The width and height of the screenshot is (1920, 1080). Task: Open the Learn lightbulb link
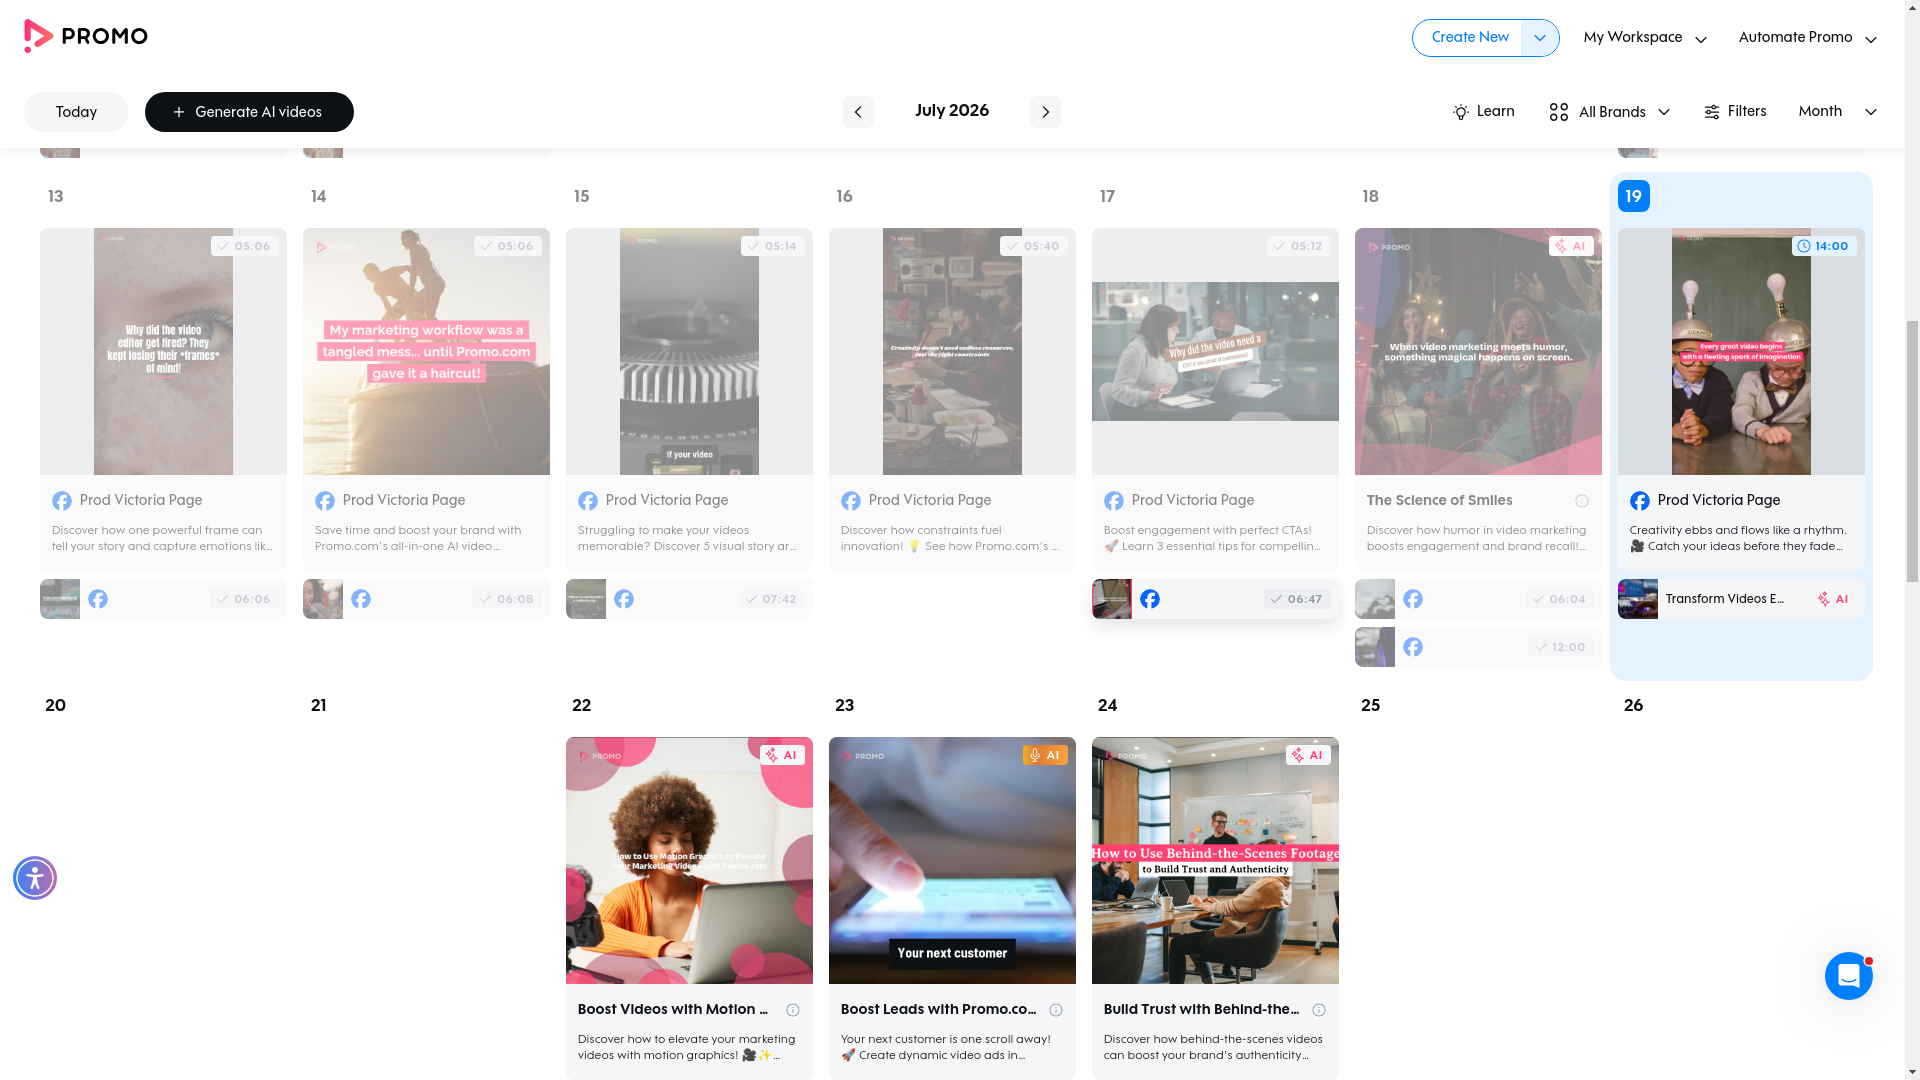tap(1483, 112)
